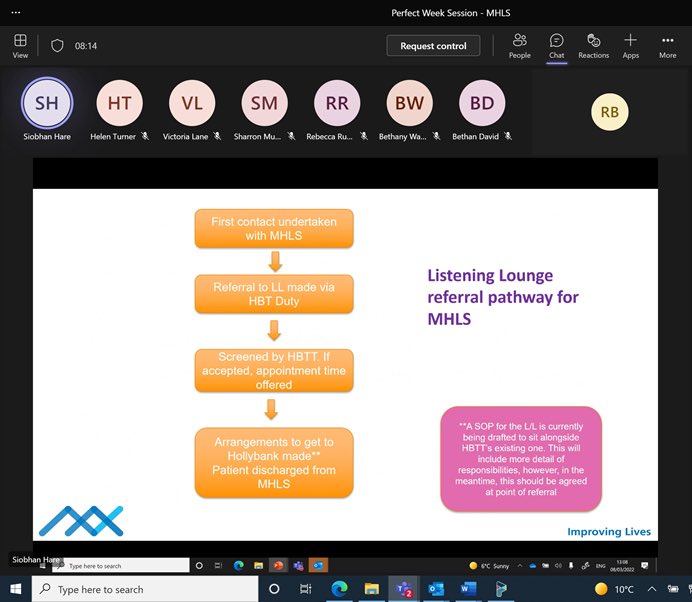Select Rebecca's RR participant avatar
The height and width of the screenshot is (602, 692).
coord(337,103)
